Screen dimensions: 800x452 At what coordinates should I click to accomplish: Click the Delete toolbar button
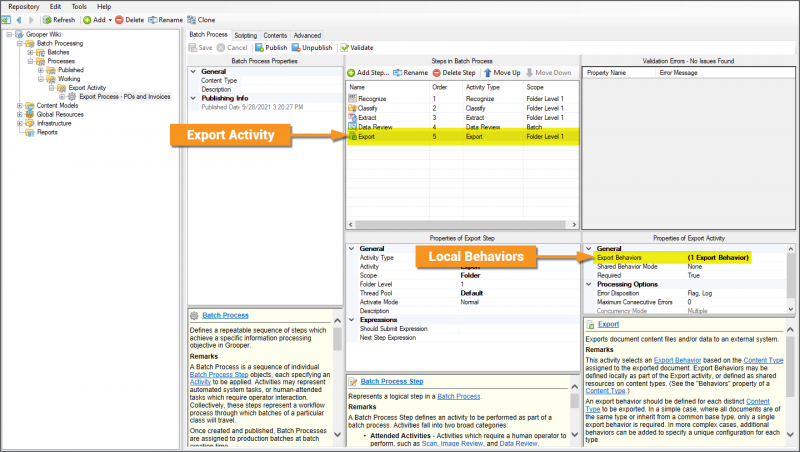(x=130, y=20)
